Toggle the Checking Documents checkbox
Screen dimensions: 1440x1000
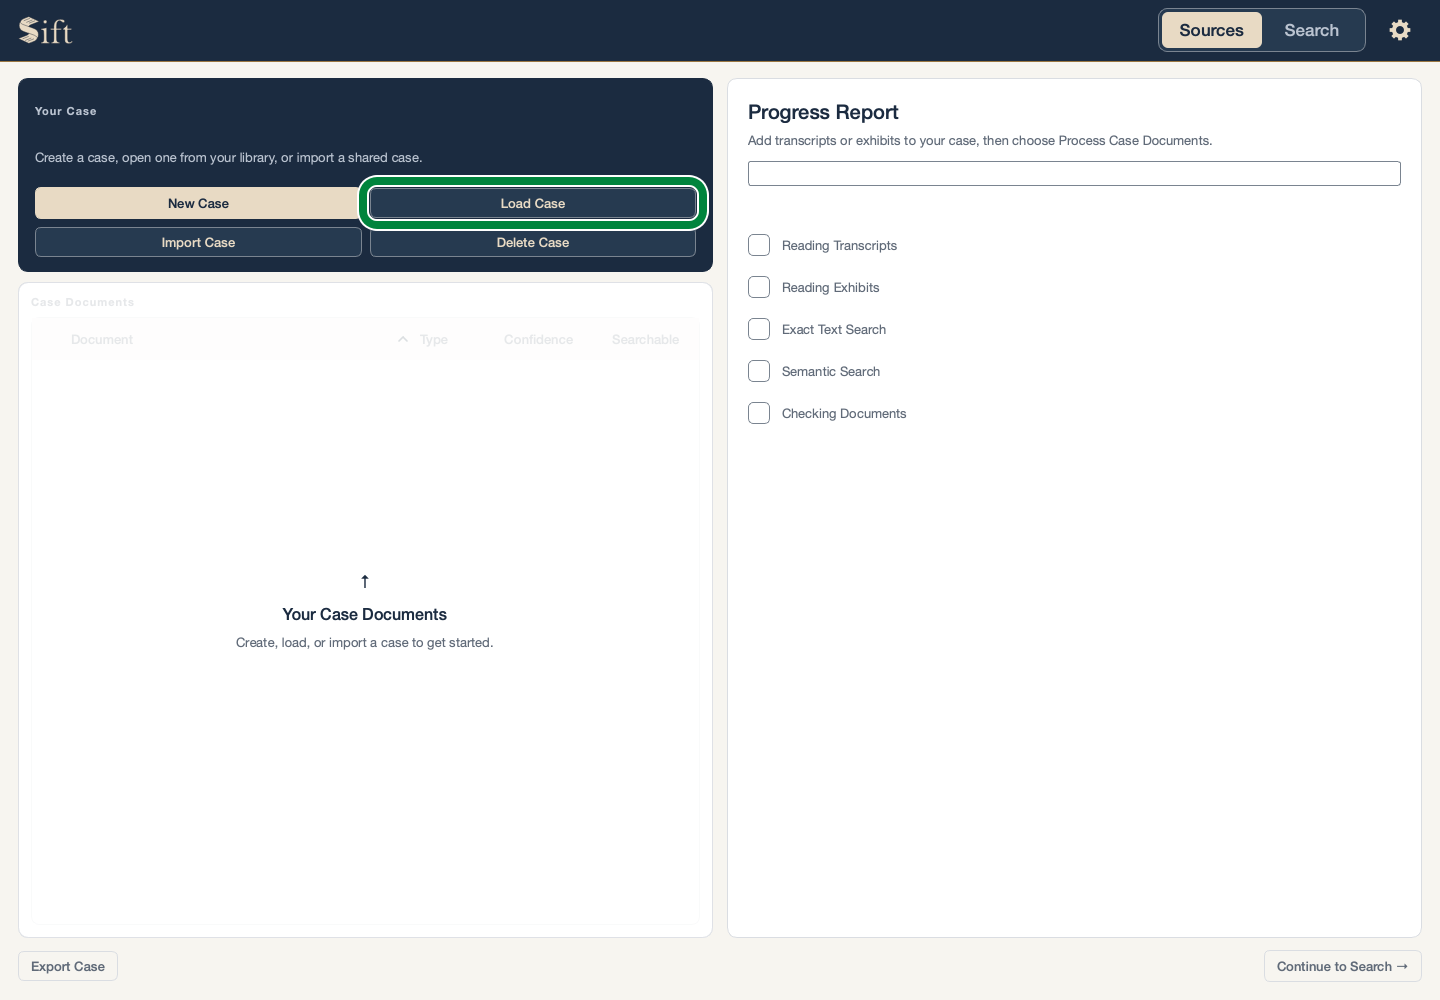coord(759,413)
